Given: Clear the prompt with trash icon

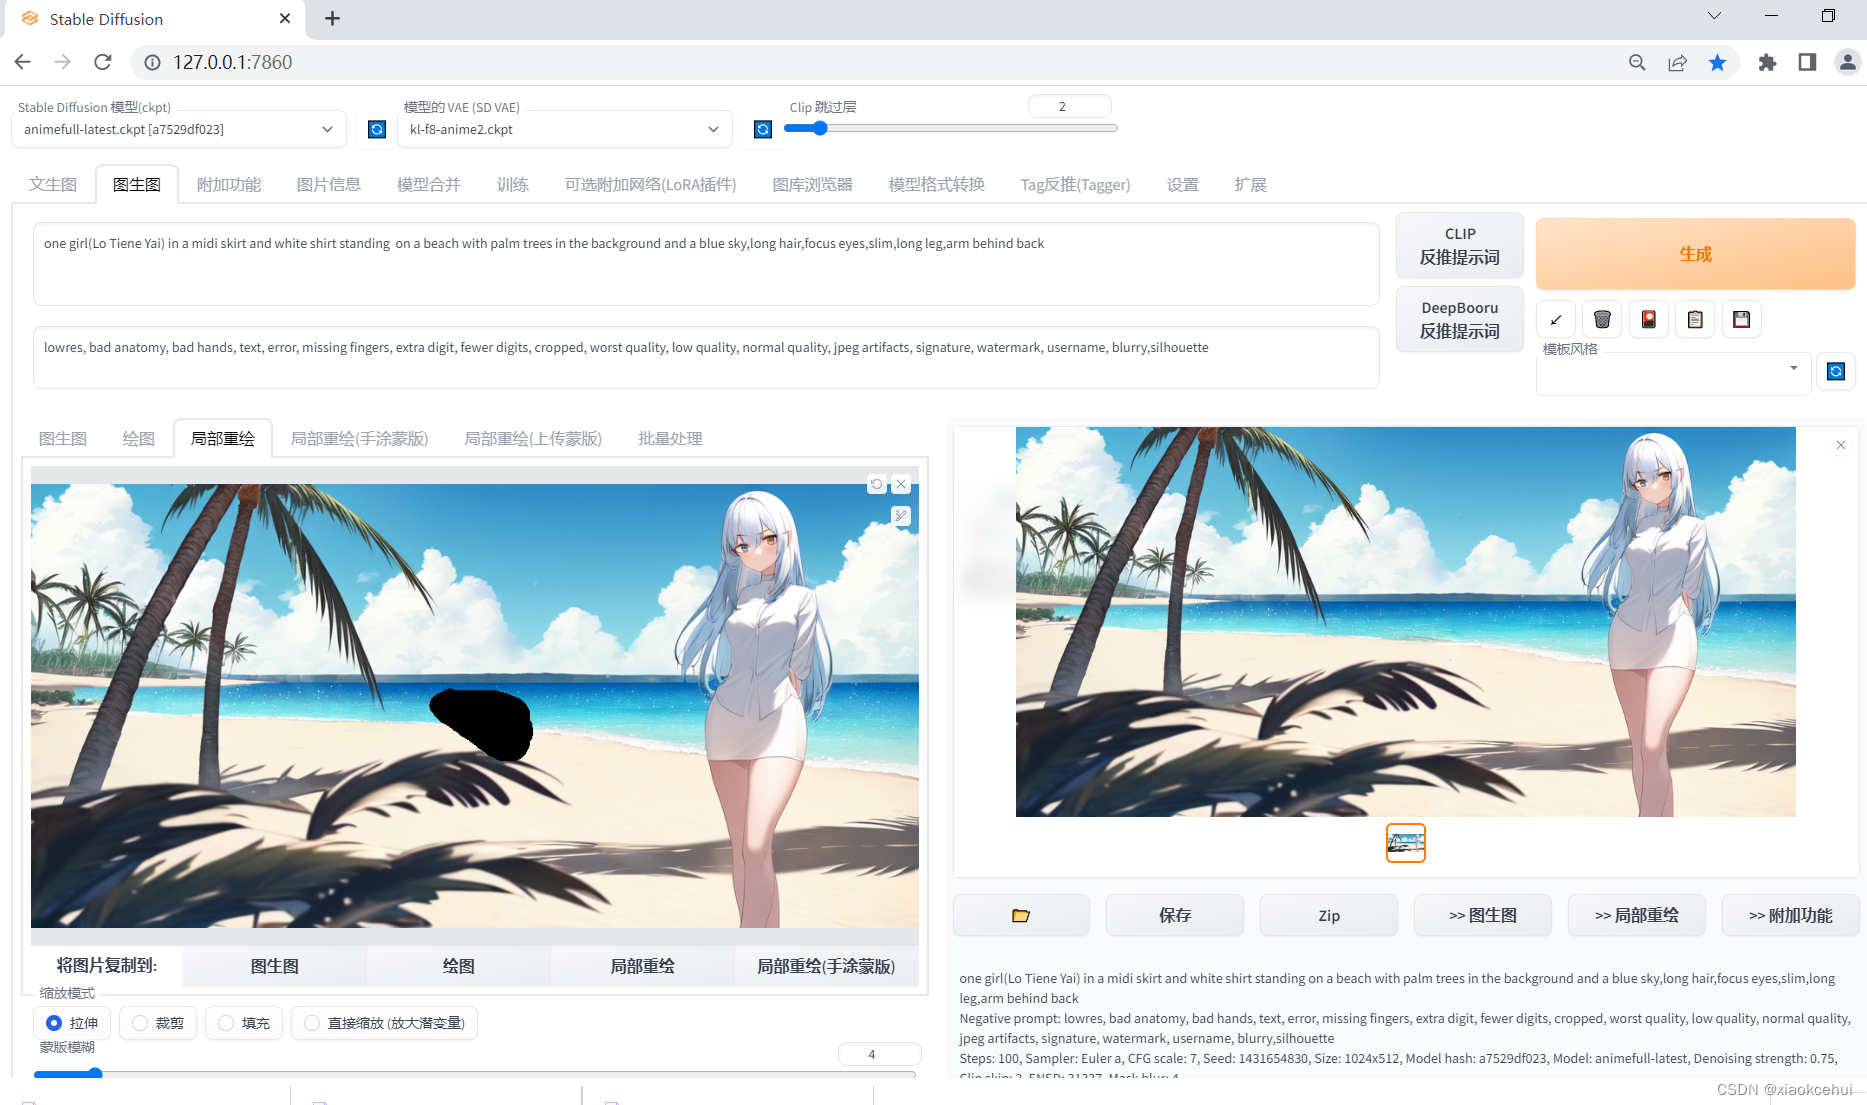Looking at the screenshot, I should (x=1602, y=319).
